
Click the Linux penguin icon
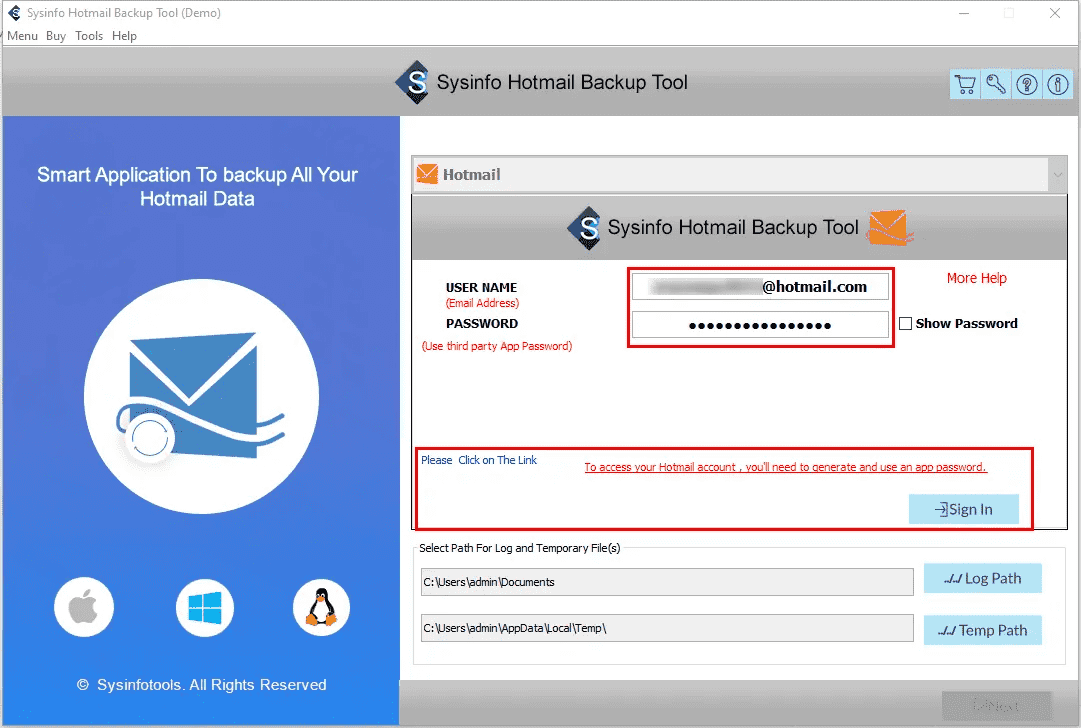[x=321, y=607]
